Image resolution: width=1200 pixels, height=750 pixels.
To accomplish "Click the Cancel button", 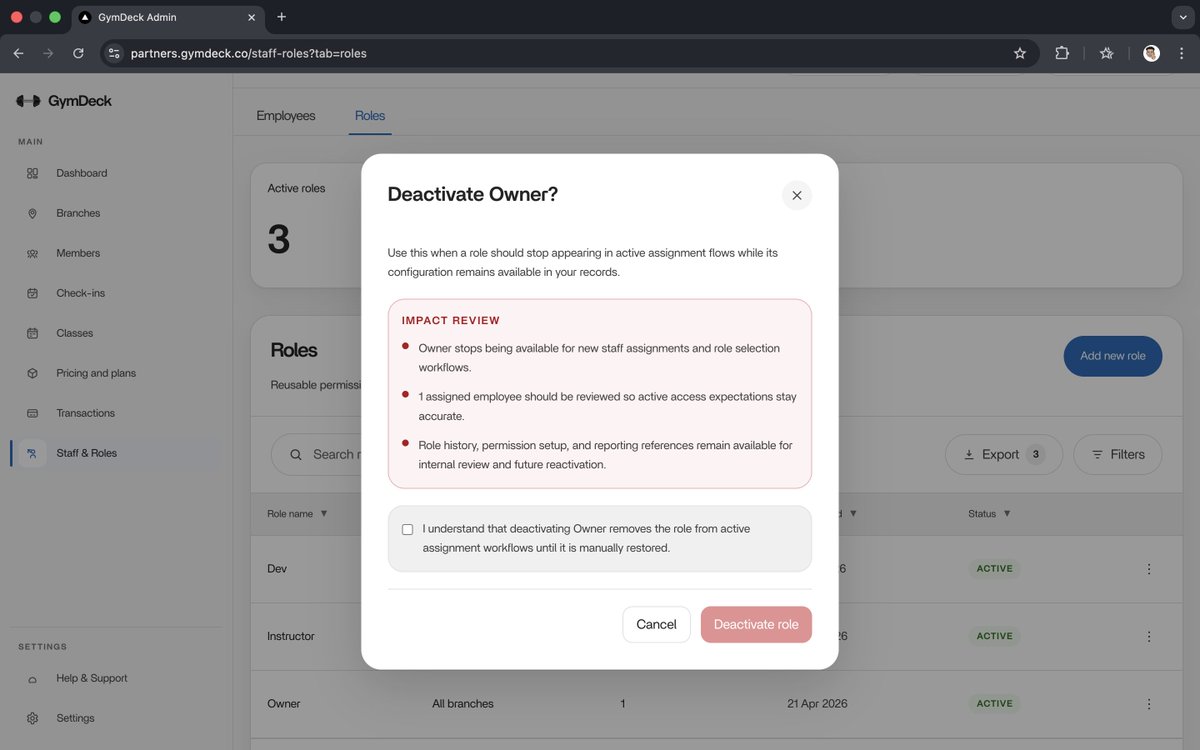I will (656, 624).
